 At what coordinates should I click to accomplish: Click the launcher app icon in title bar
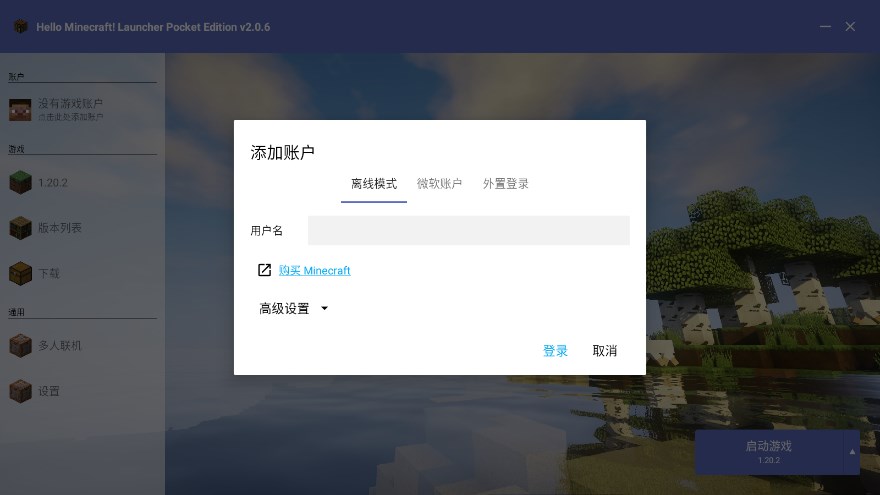[x=21, y=26]
